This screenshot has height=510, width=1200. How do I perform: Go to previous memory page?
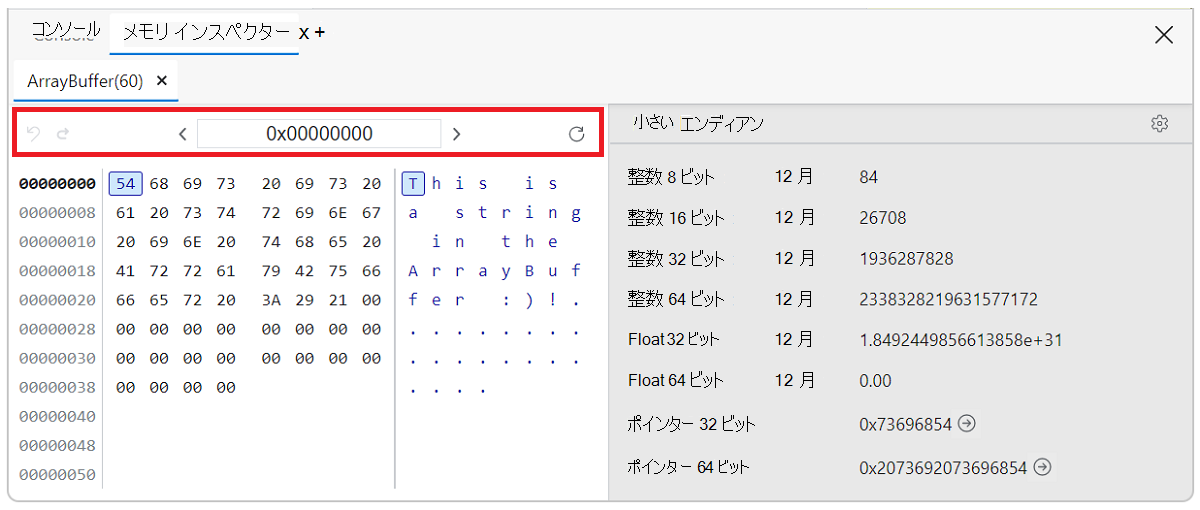183,134
